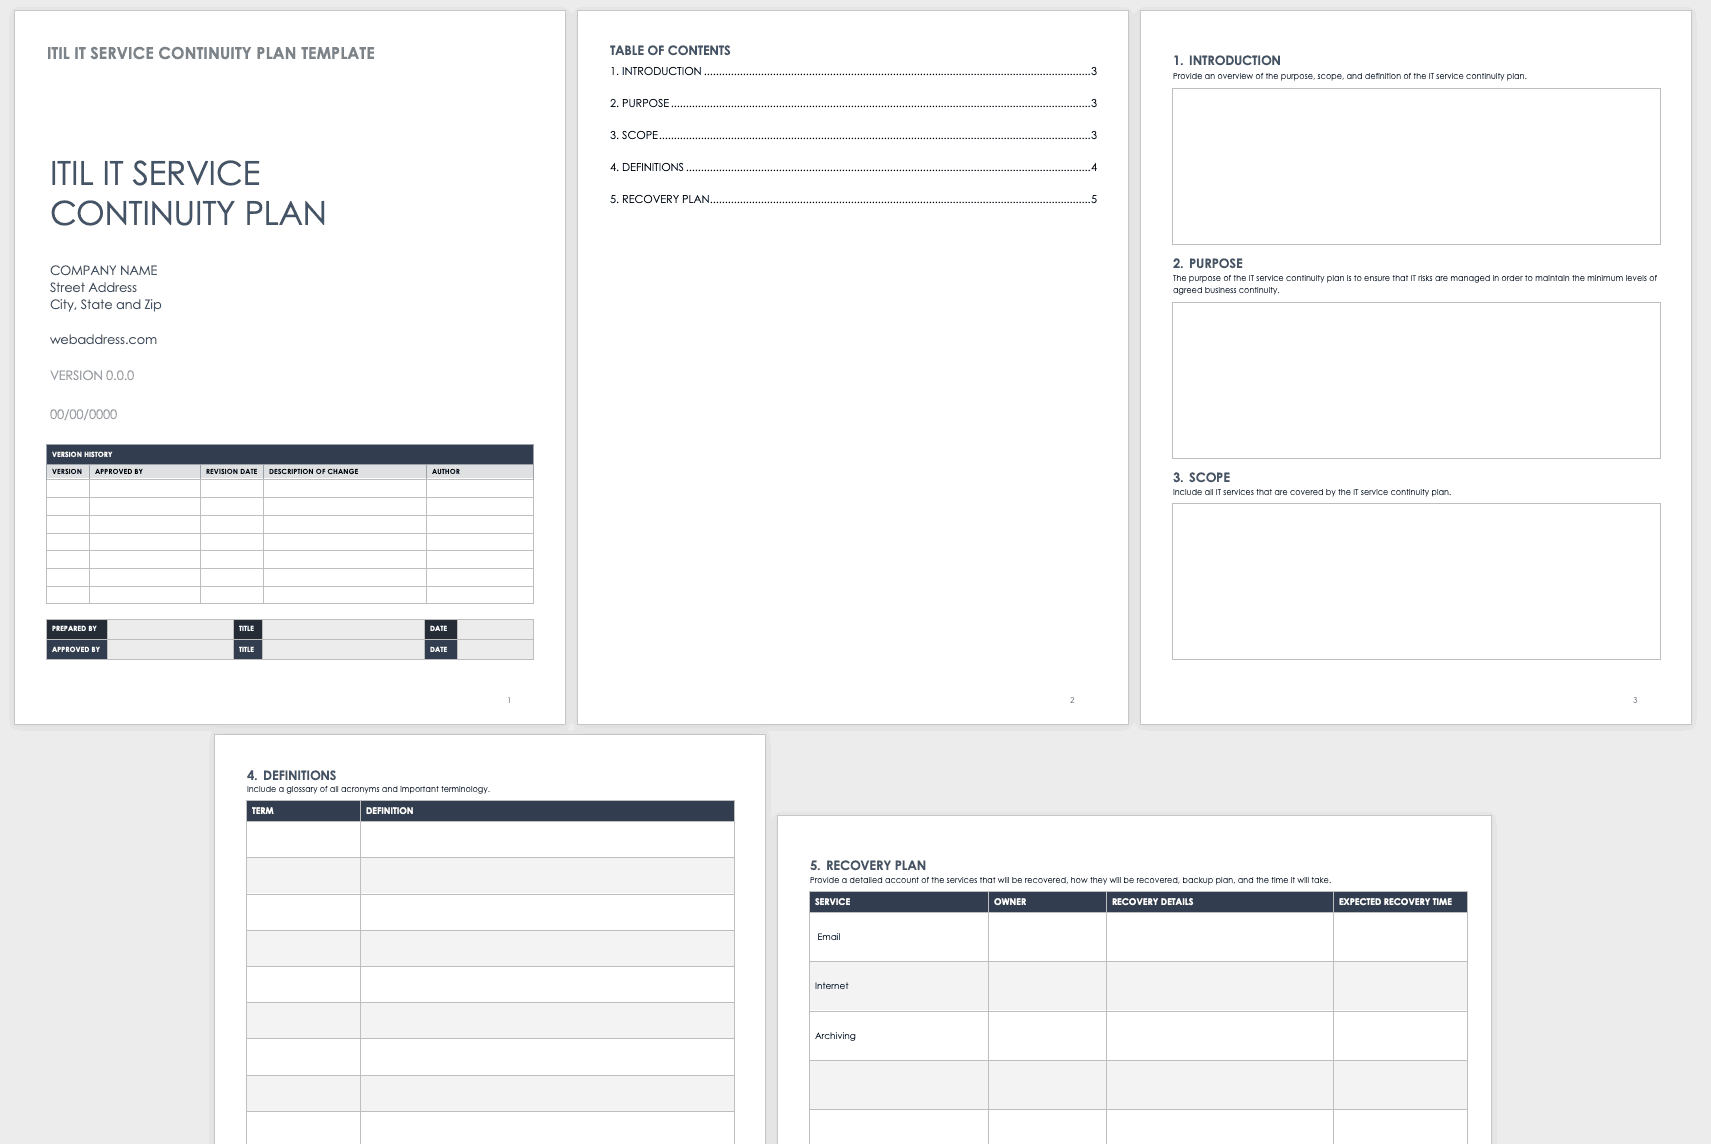Click the field next to 'PREPARED BY'

(170, 629)
